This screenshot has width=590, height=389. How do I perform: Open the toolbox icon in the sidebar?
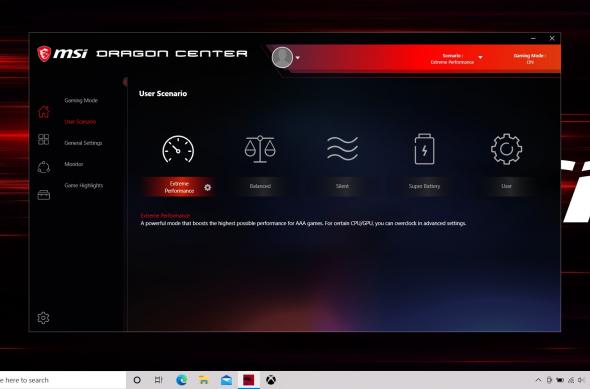[x=44, y=195]
